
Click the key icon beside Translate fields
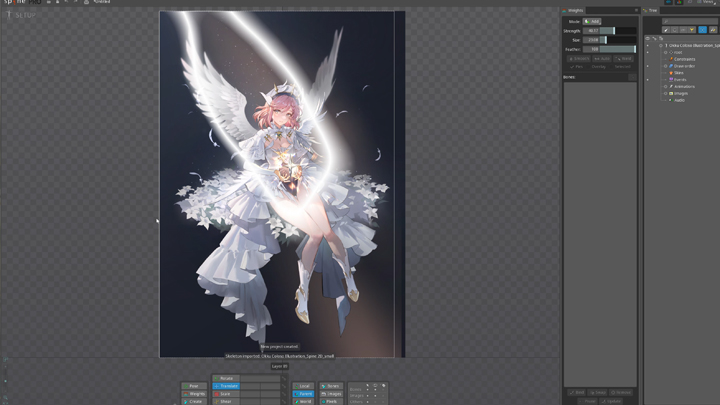[x=284, y=386]
